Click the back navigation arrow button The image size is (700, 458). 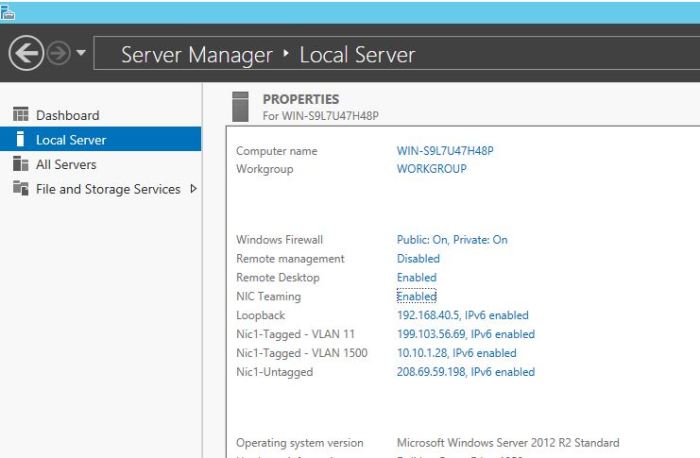[x=25, y=53]
